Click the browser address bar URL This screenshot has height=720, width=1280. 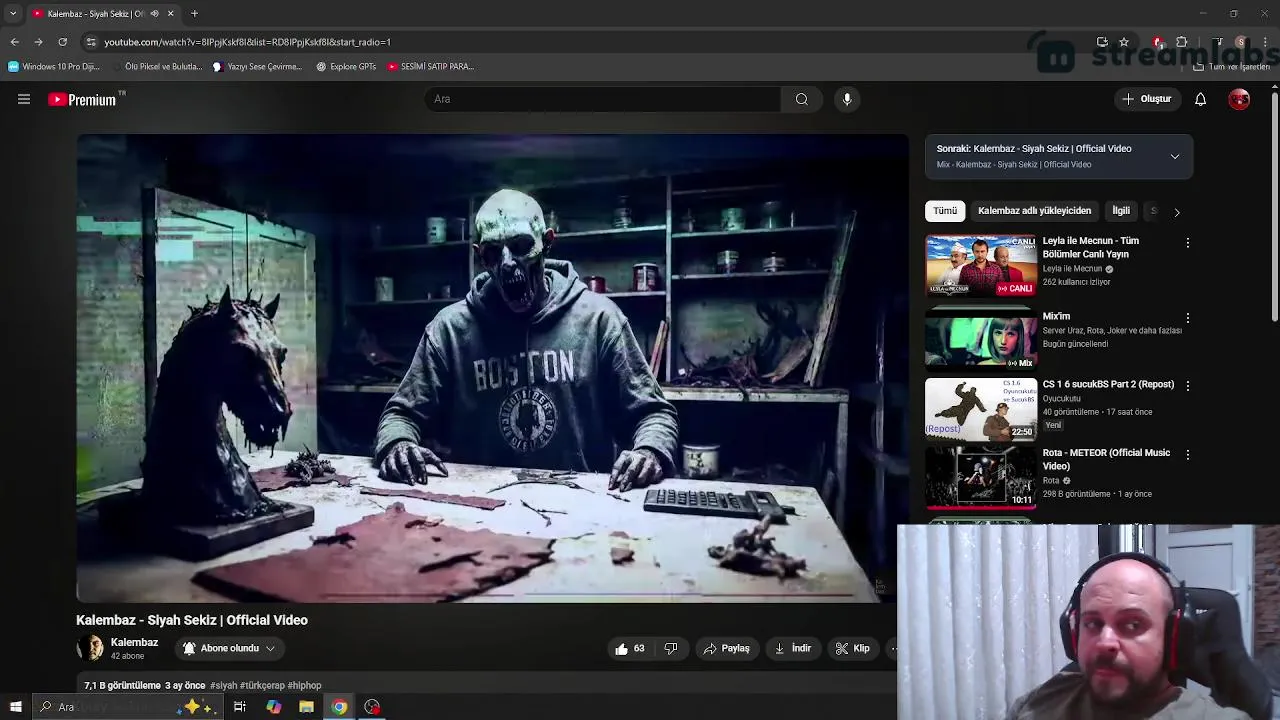tap(247, 42)
